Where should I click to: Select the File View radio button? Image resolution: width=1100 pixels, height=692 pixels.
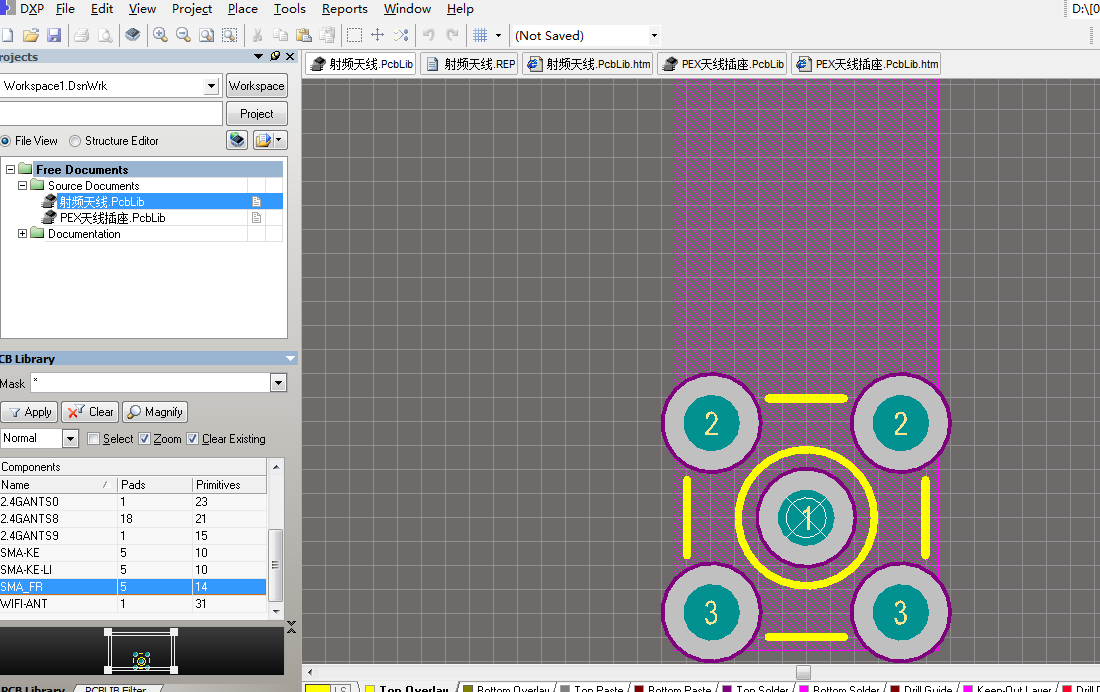pos(6,141)
